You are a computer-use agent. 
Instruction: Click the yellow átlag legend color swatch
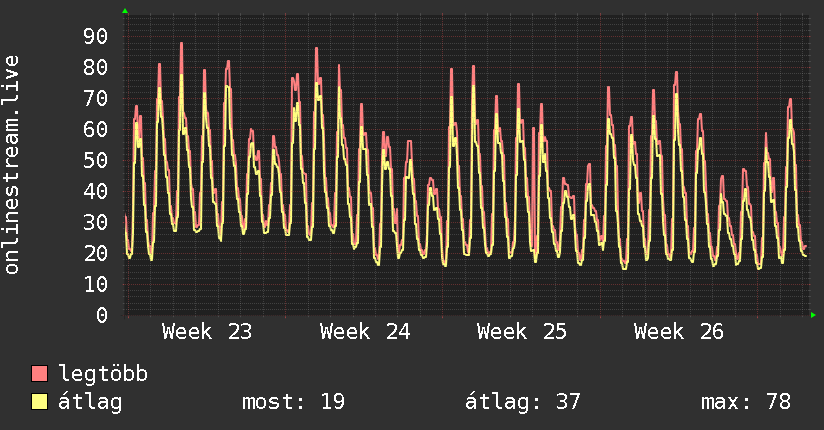click(x=39, y=402)
